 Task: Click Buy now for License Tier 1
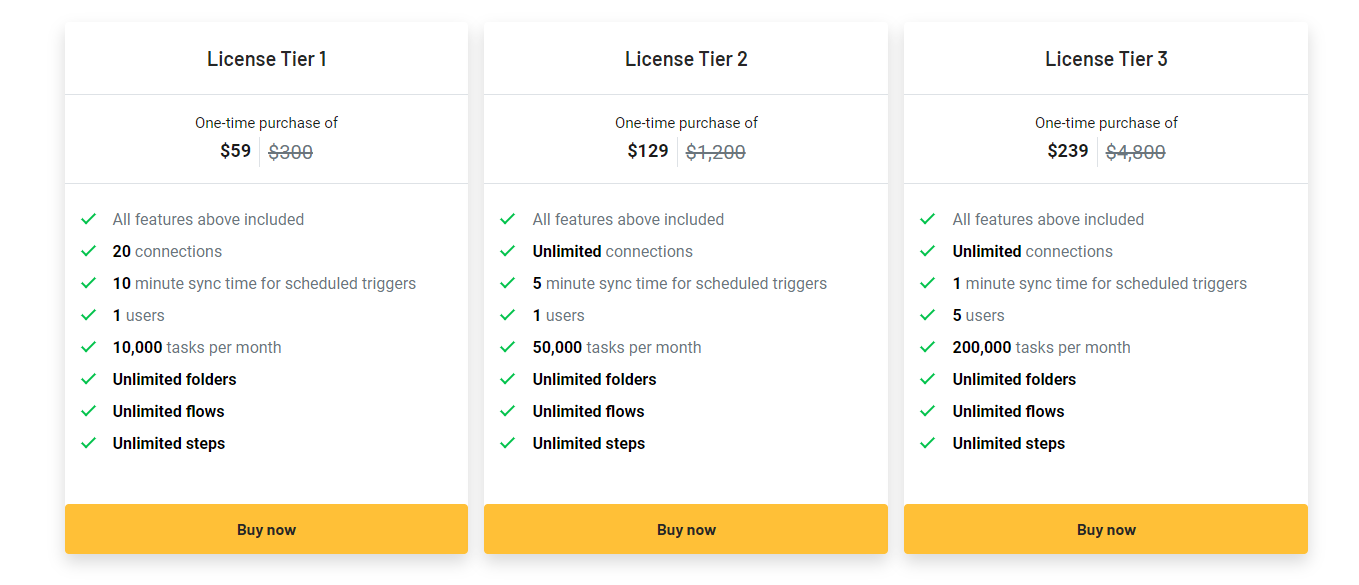[x=266, y=529]
